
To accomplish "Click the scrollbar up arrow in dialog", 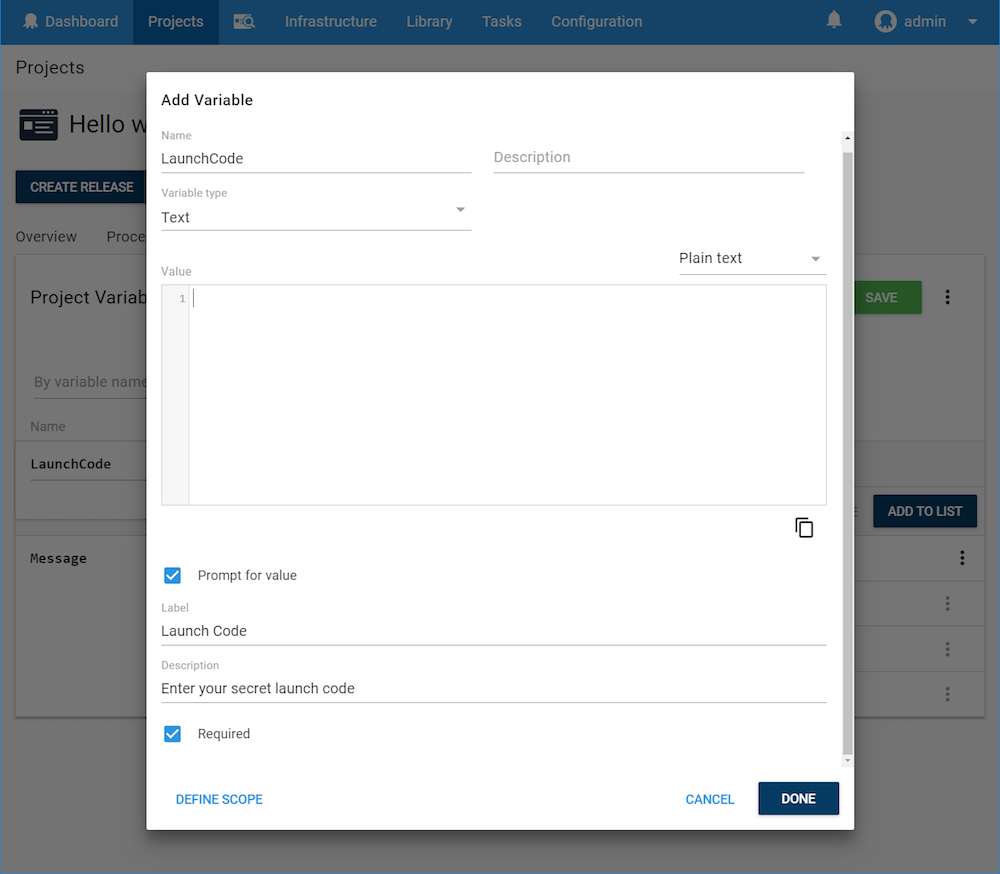I will click(848, 138).
